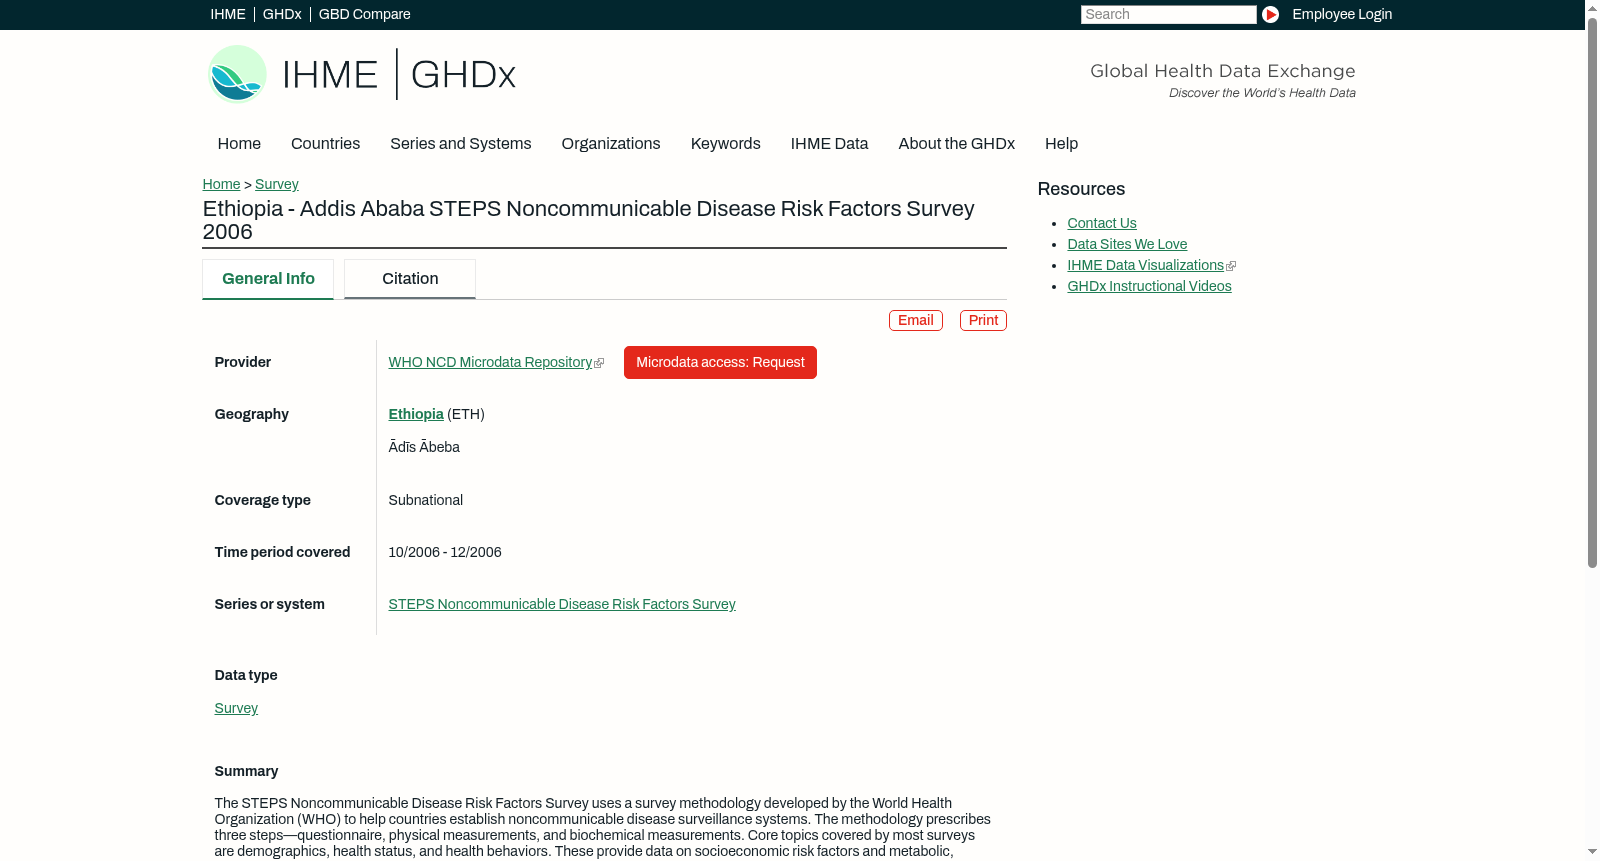Open the Survey data type link
This screenshot has width=1600, height=861.
coord(236,708)
